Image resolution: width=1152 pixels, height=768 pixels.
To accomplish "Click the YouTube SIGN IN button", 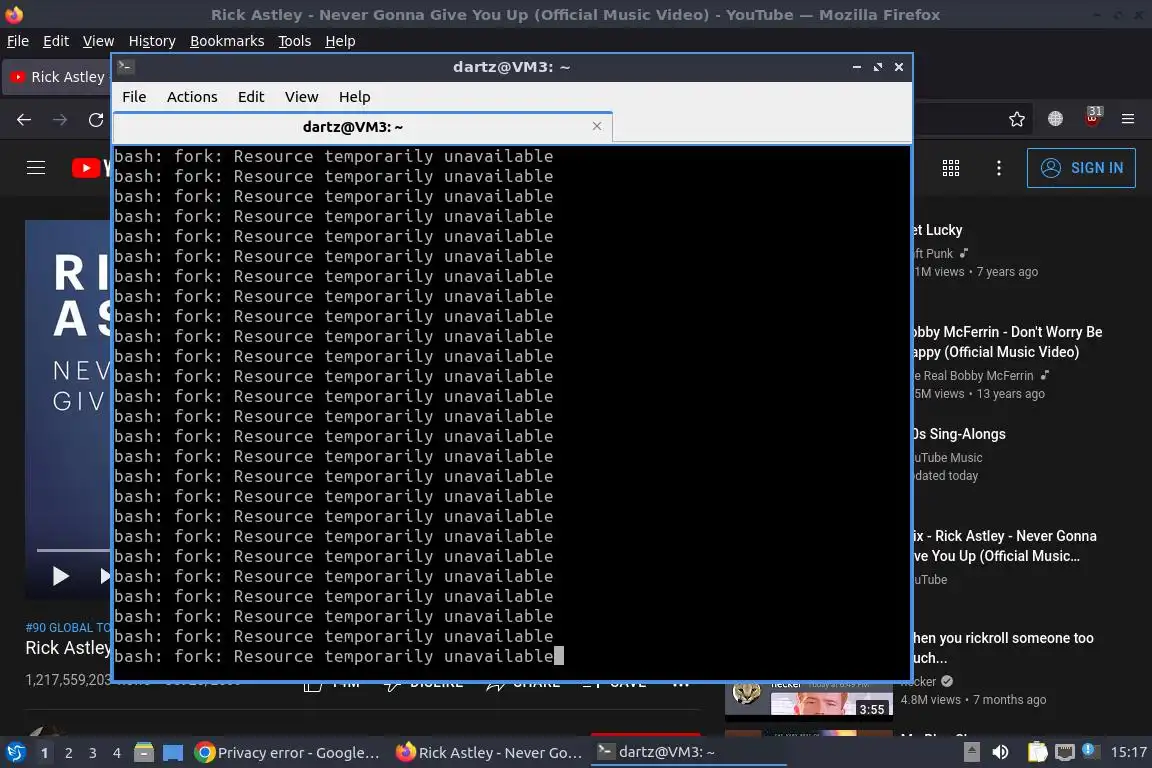I will 1081,168.
